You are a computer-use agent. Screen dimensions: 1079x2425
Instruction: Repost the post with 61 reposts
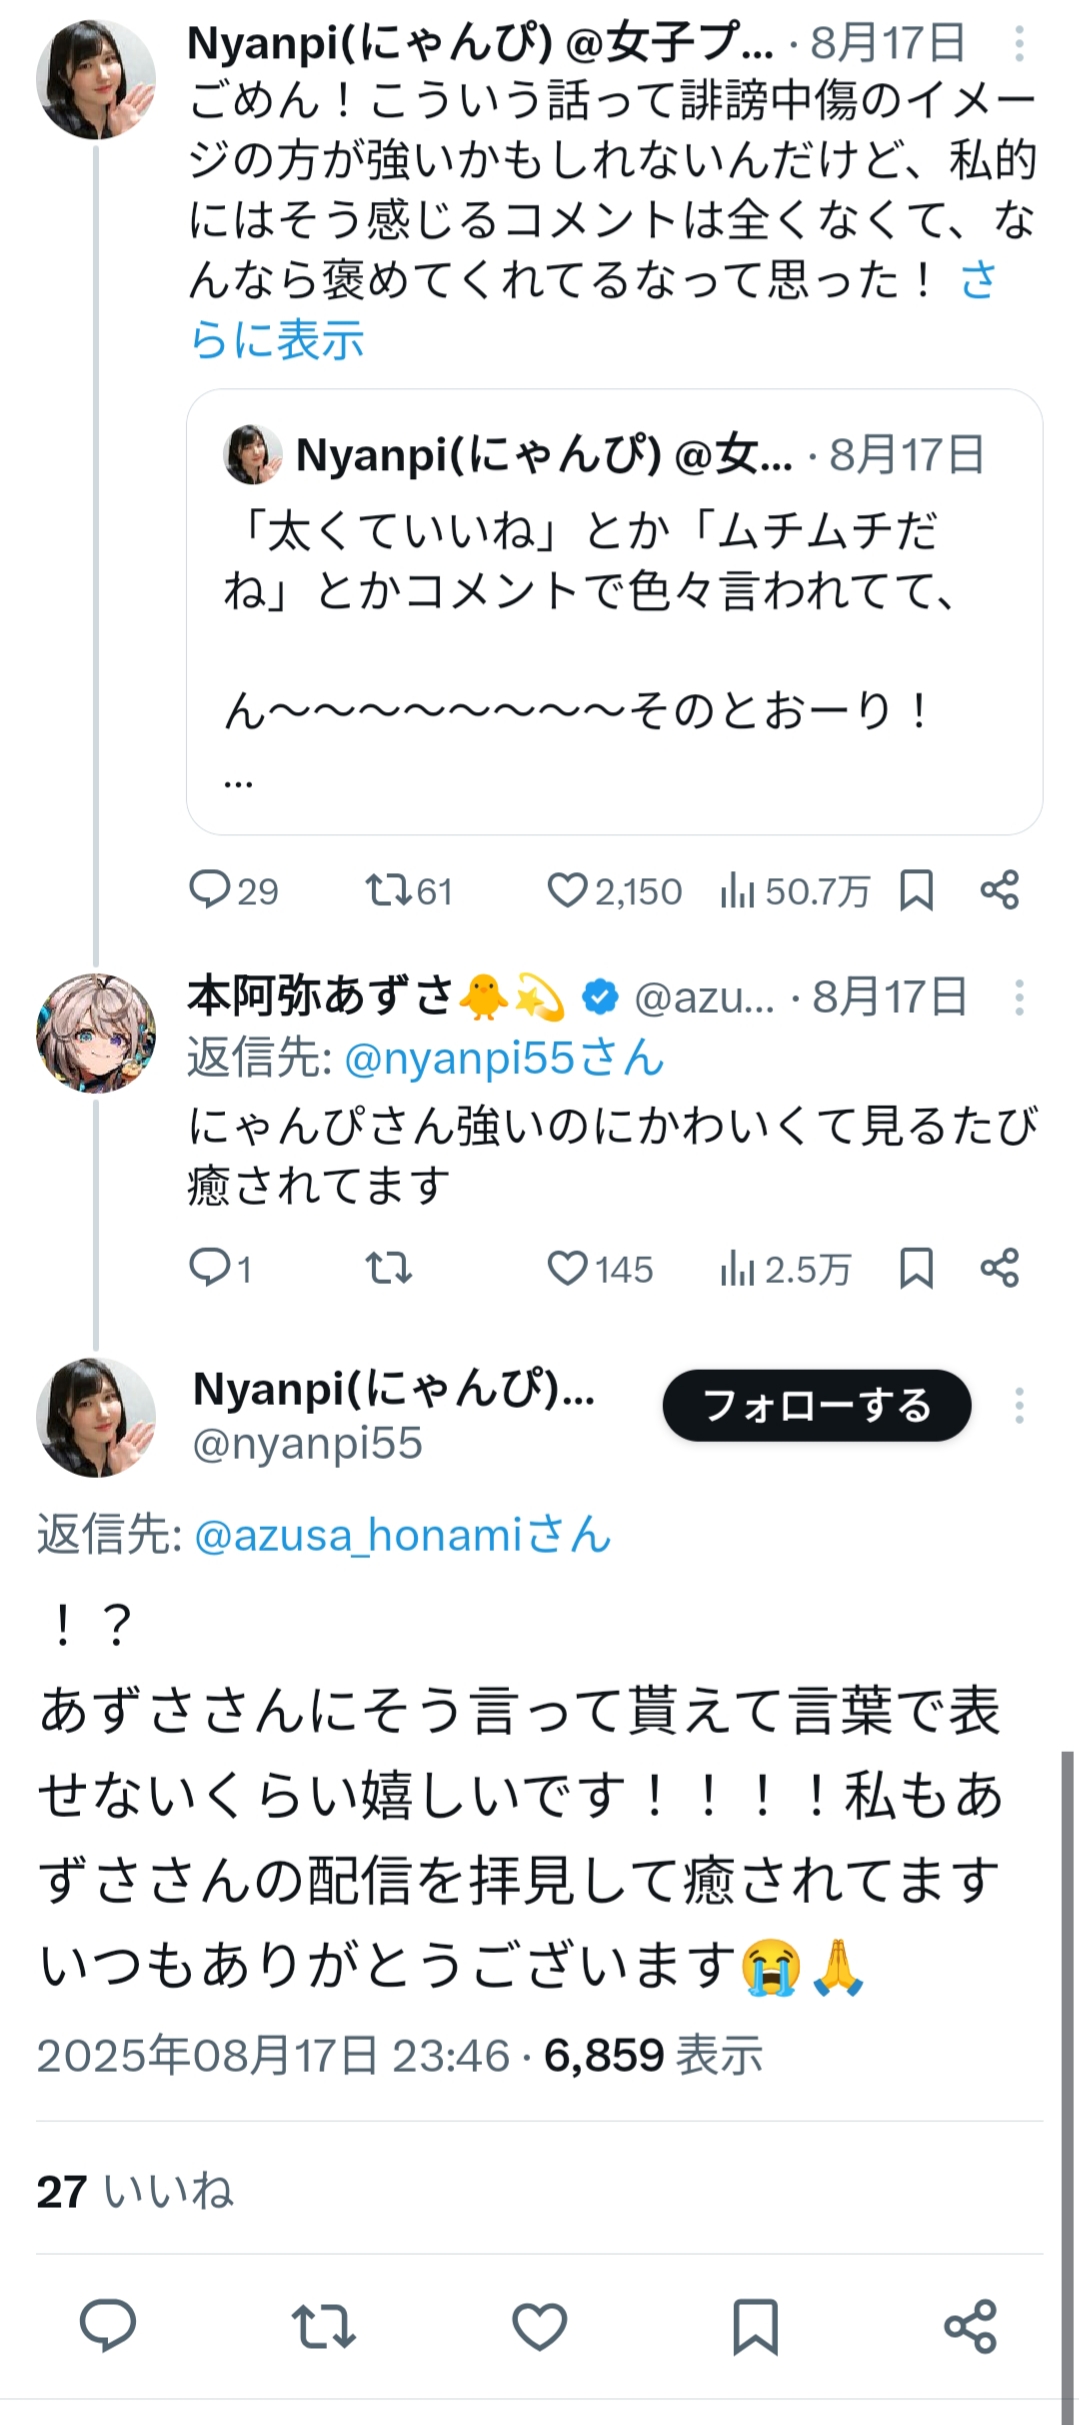point(387,889)
